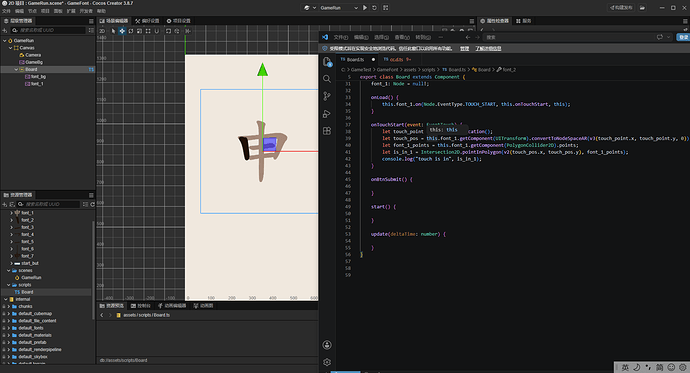The height and width of the screenshot is (373, 690).
Task: Expand the font_4 asset
Action: (11, 234)
